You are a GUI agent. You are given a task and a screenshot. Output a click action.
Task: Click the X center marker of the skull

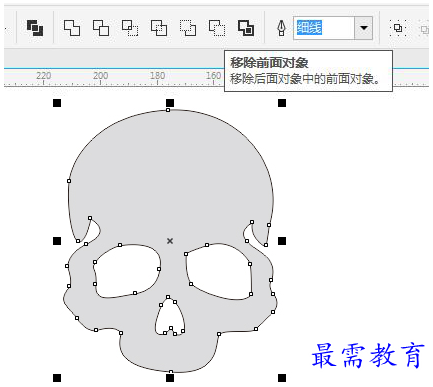170,241
